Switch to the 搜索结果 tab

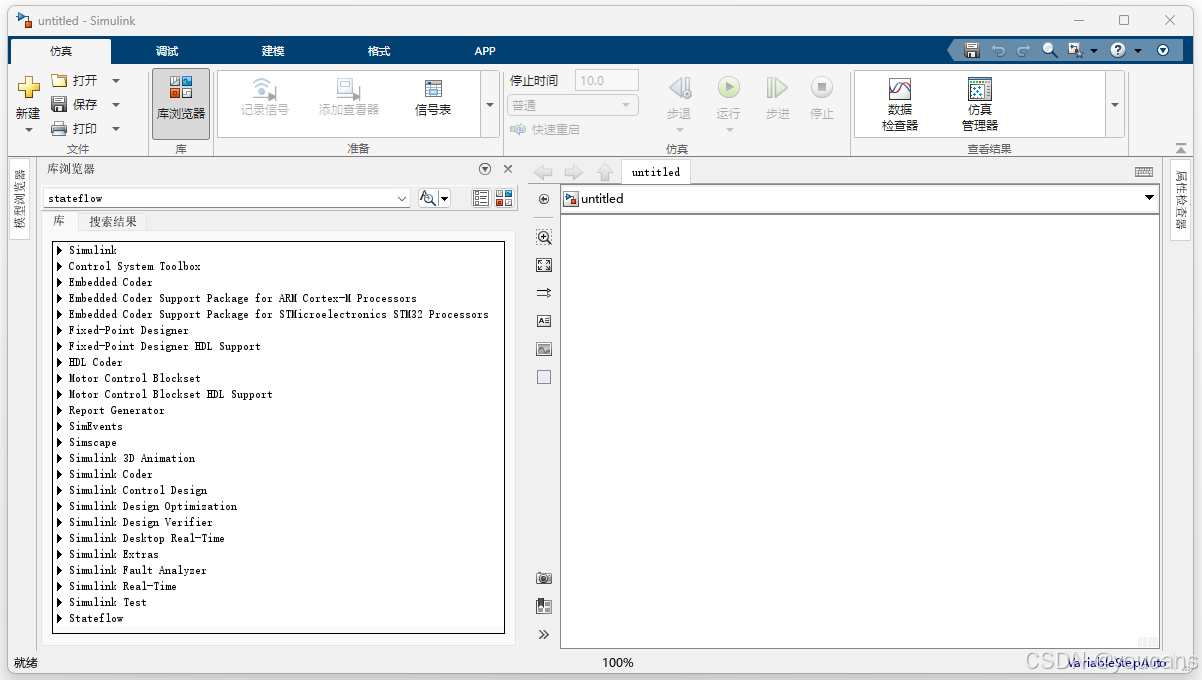coord(113,221)
